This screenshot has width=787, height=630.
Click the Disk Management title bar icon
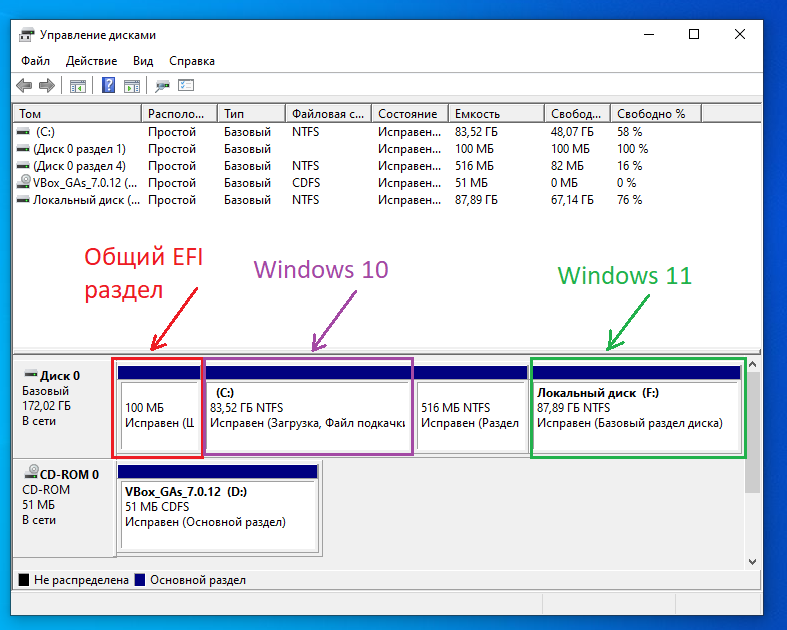pos(27,35)
